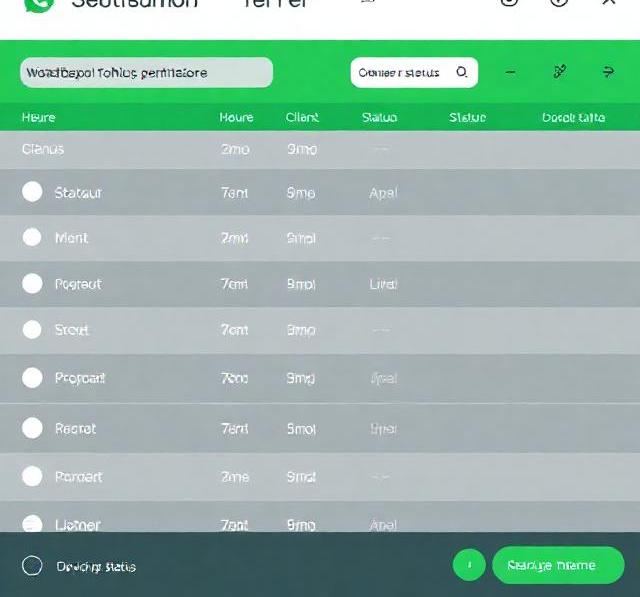640x597 pixels.
Task: Select the radio circle beside Liatner
Action: click(32, 524)
